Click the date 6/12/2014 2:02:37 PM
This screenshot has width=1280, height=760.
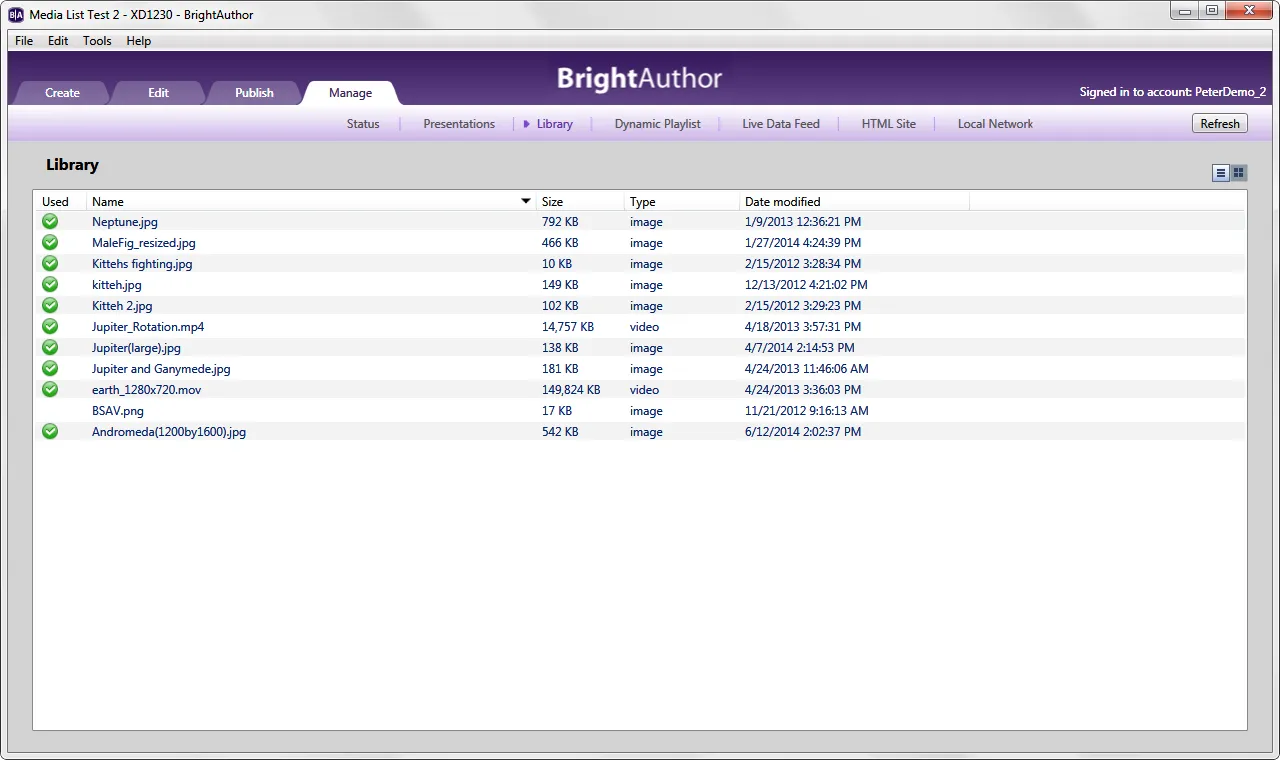coord(803,432)
